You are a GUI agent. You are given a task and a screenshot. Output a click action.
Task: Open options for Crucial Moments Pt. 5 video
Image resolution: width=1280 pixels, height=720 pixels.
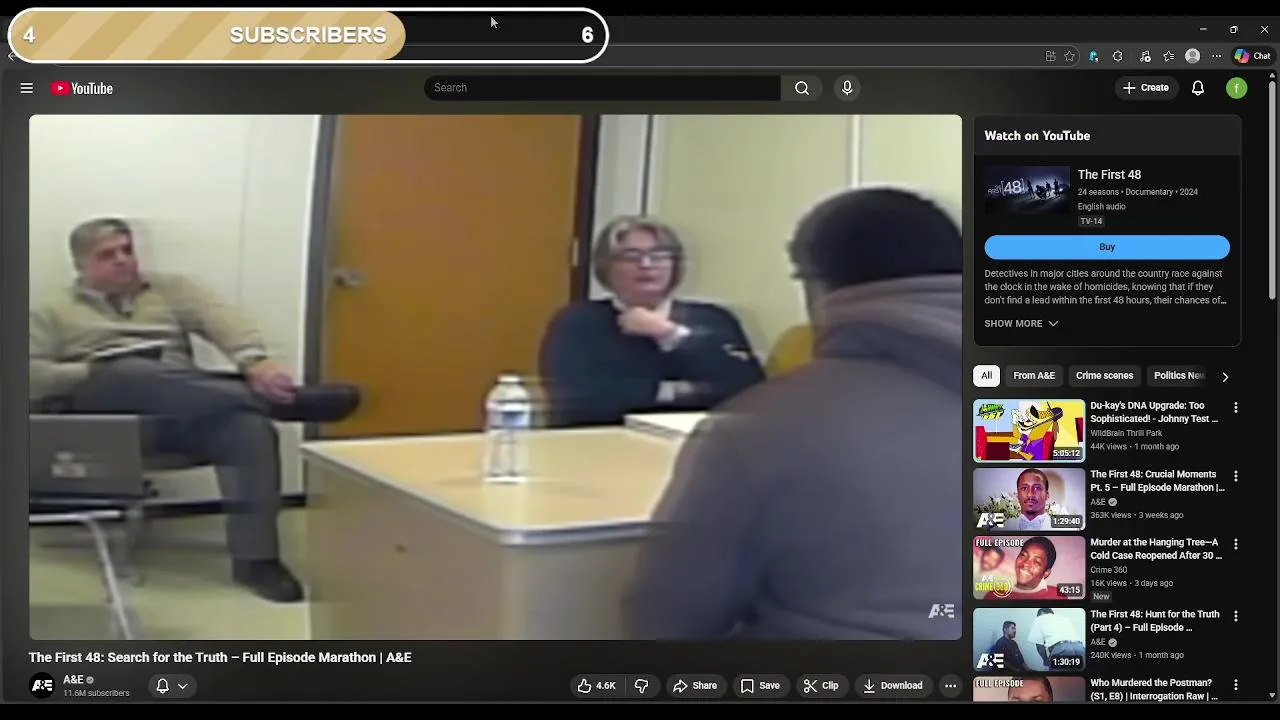[x=1236, y=476]
